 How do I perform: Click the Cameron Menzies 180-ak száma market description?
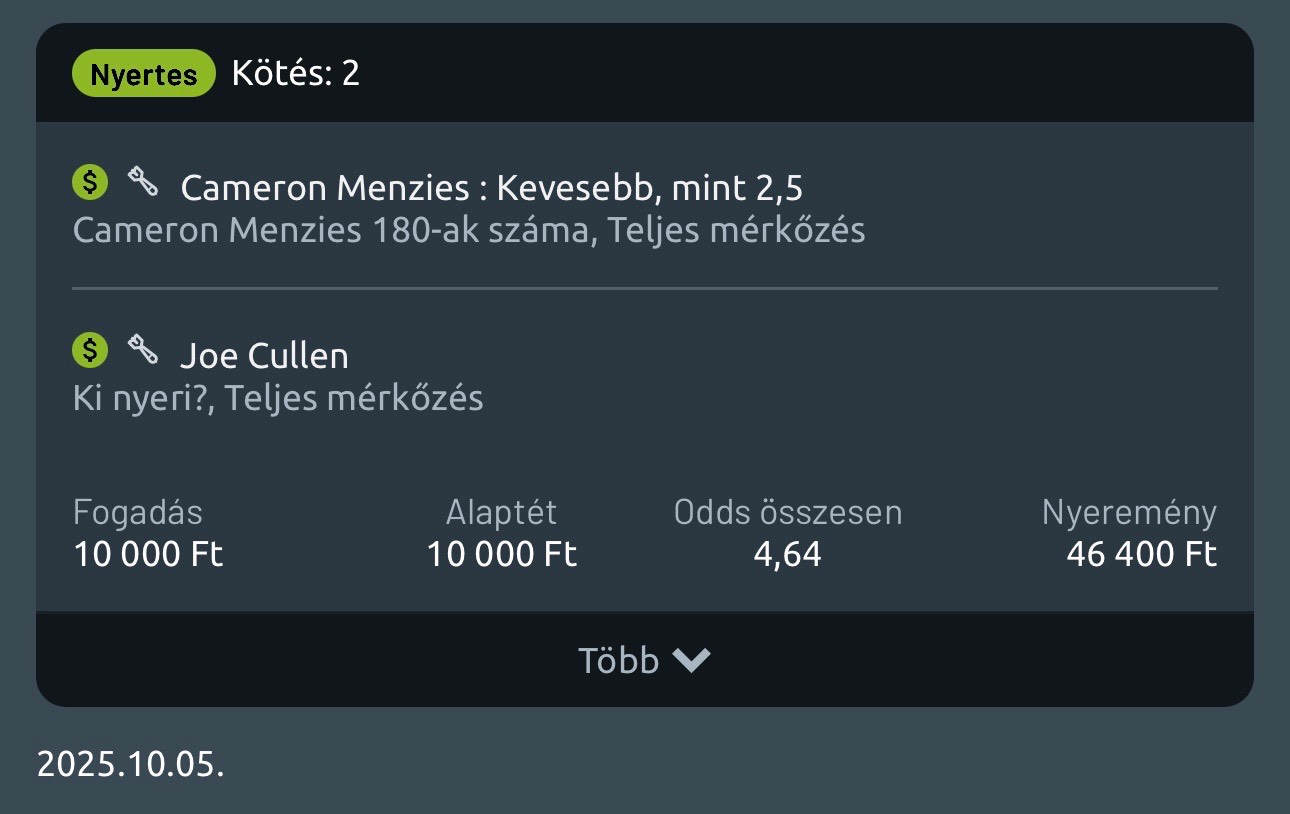[469, 231]
